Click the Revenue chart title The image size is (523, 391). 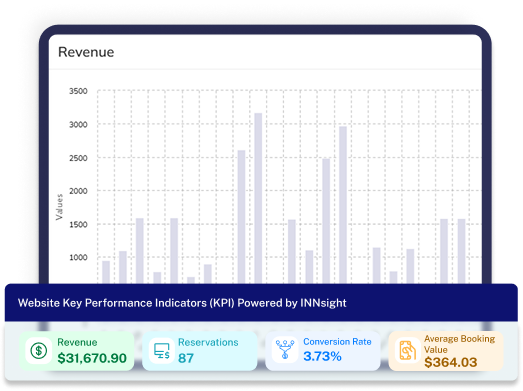[86, 52]
